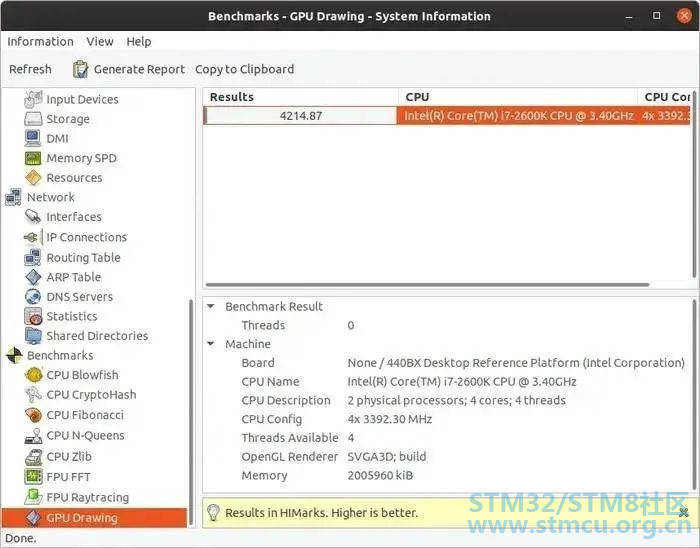Click the Storage drive icon
Image resolution: width=700 pixels, height=548 pixels.
pyautogui.click(x=33, y=119)
